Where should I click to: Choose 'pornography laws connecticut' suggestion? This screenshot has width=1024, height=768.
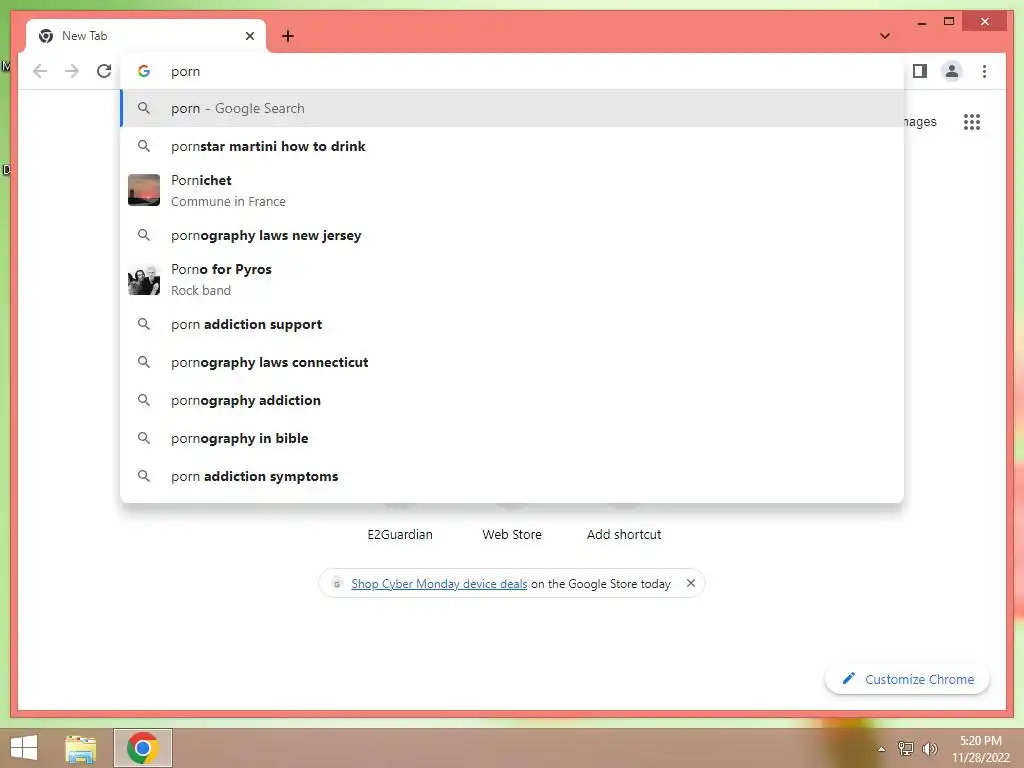(x=513, y=362)
